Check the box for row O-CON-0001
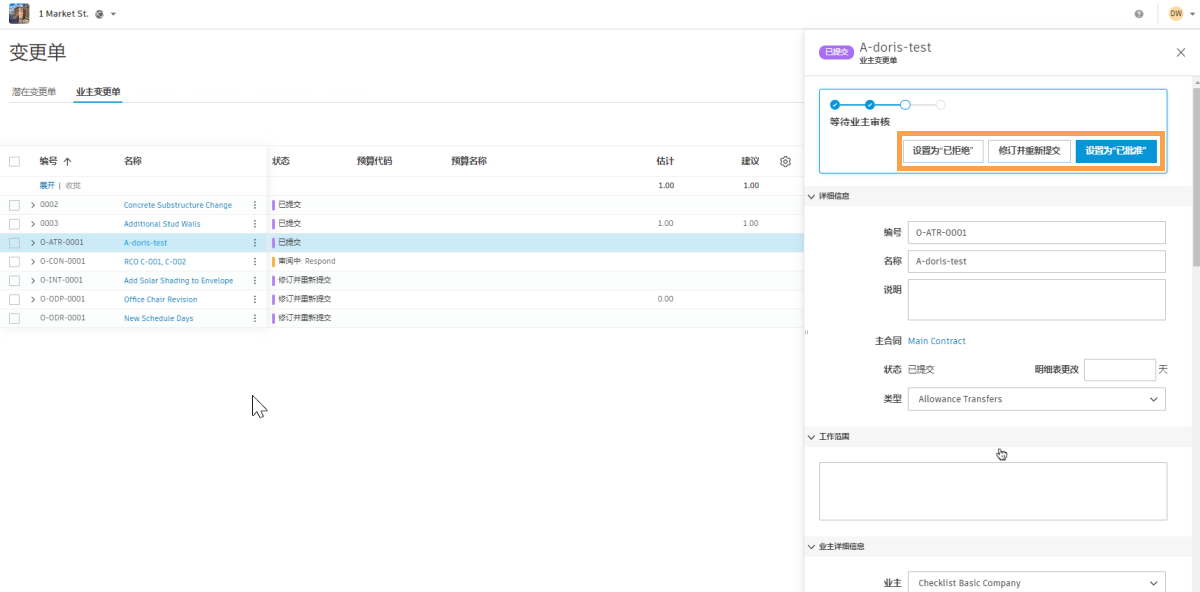The width and height of the screenshot is (1200, 592). coord(14,262)
